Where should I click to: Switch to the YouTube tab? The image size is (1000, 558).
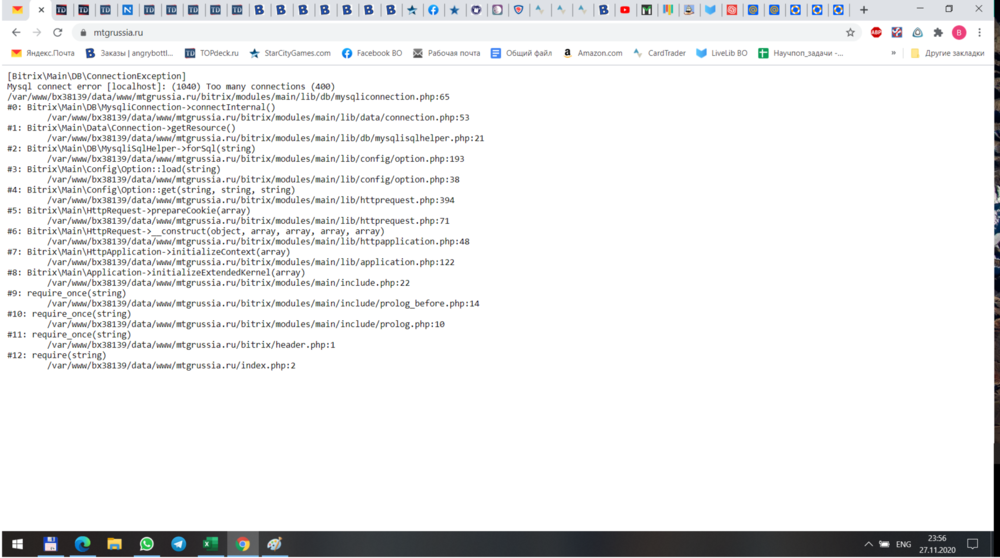pyautogui.click(x=625, y=10)
